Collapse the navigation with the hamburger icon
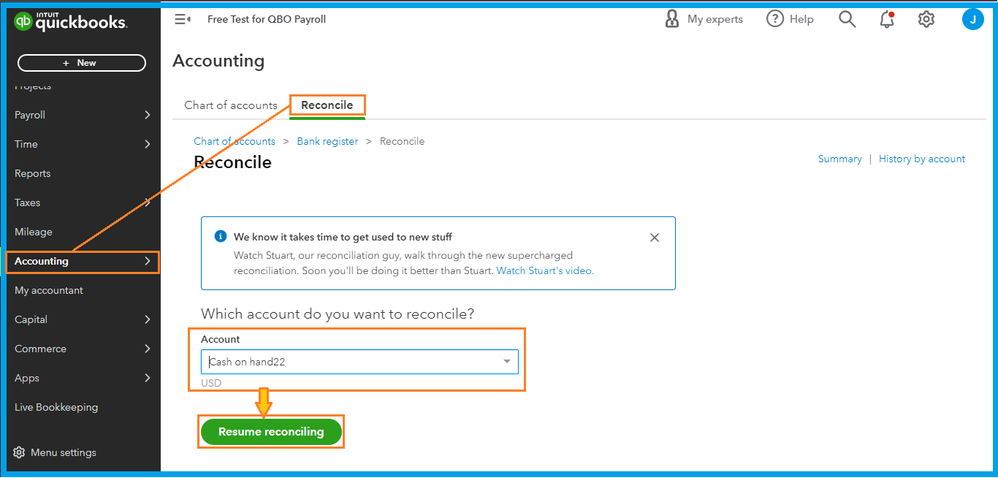 [183, 20]
